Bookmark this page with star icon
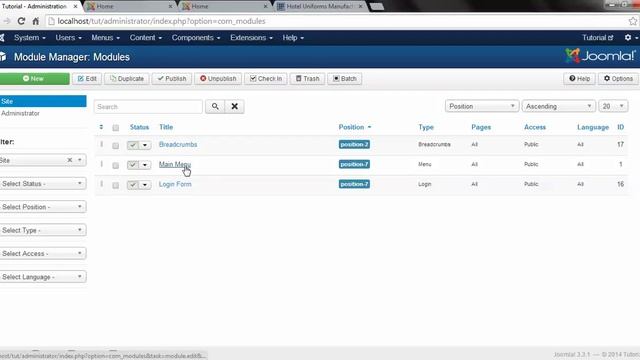Image resolution: width=640 pixels, height=360 pixels. 633,21
